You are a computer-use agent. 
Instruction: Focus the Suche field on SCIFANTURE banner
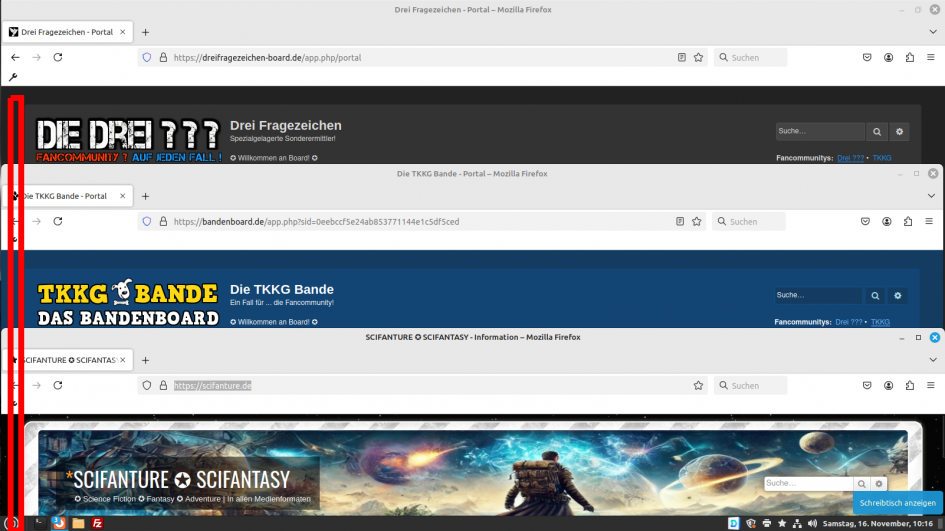click(x=808, y=483)
